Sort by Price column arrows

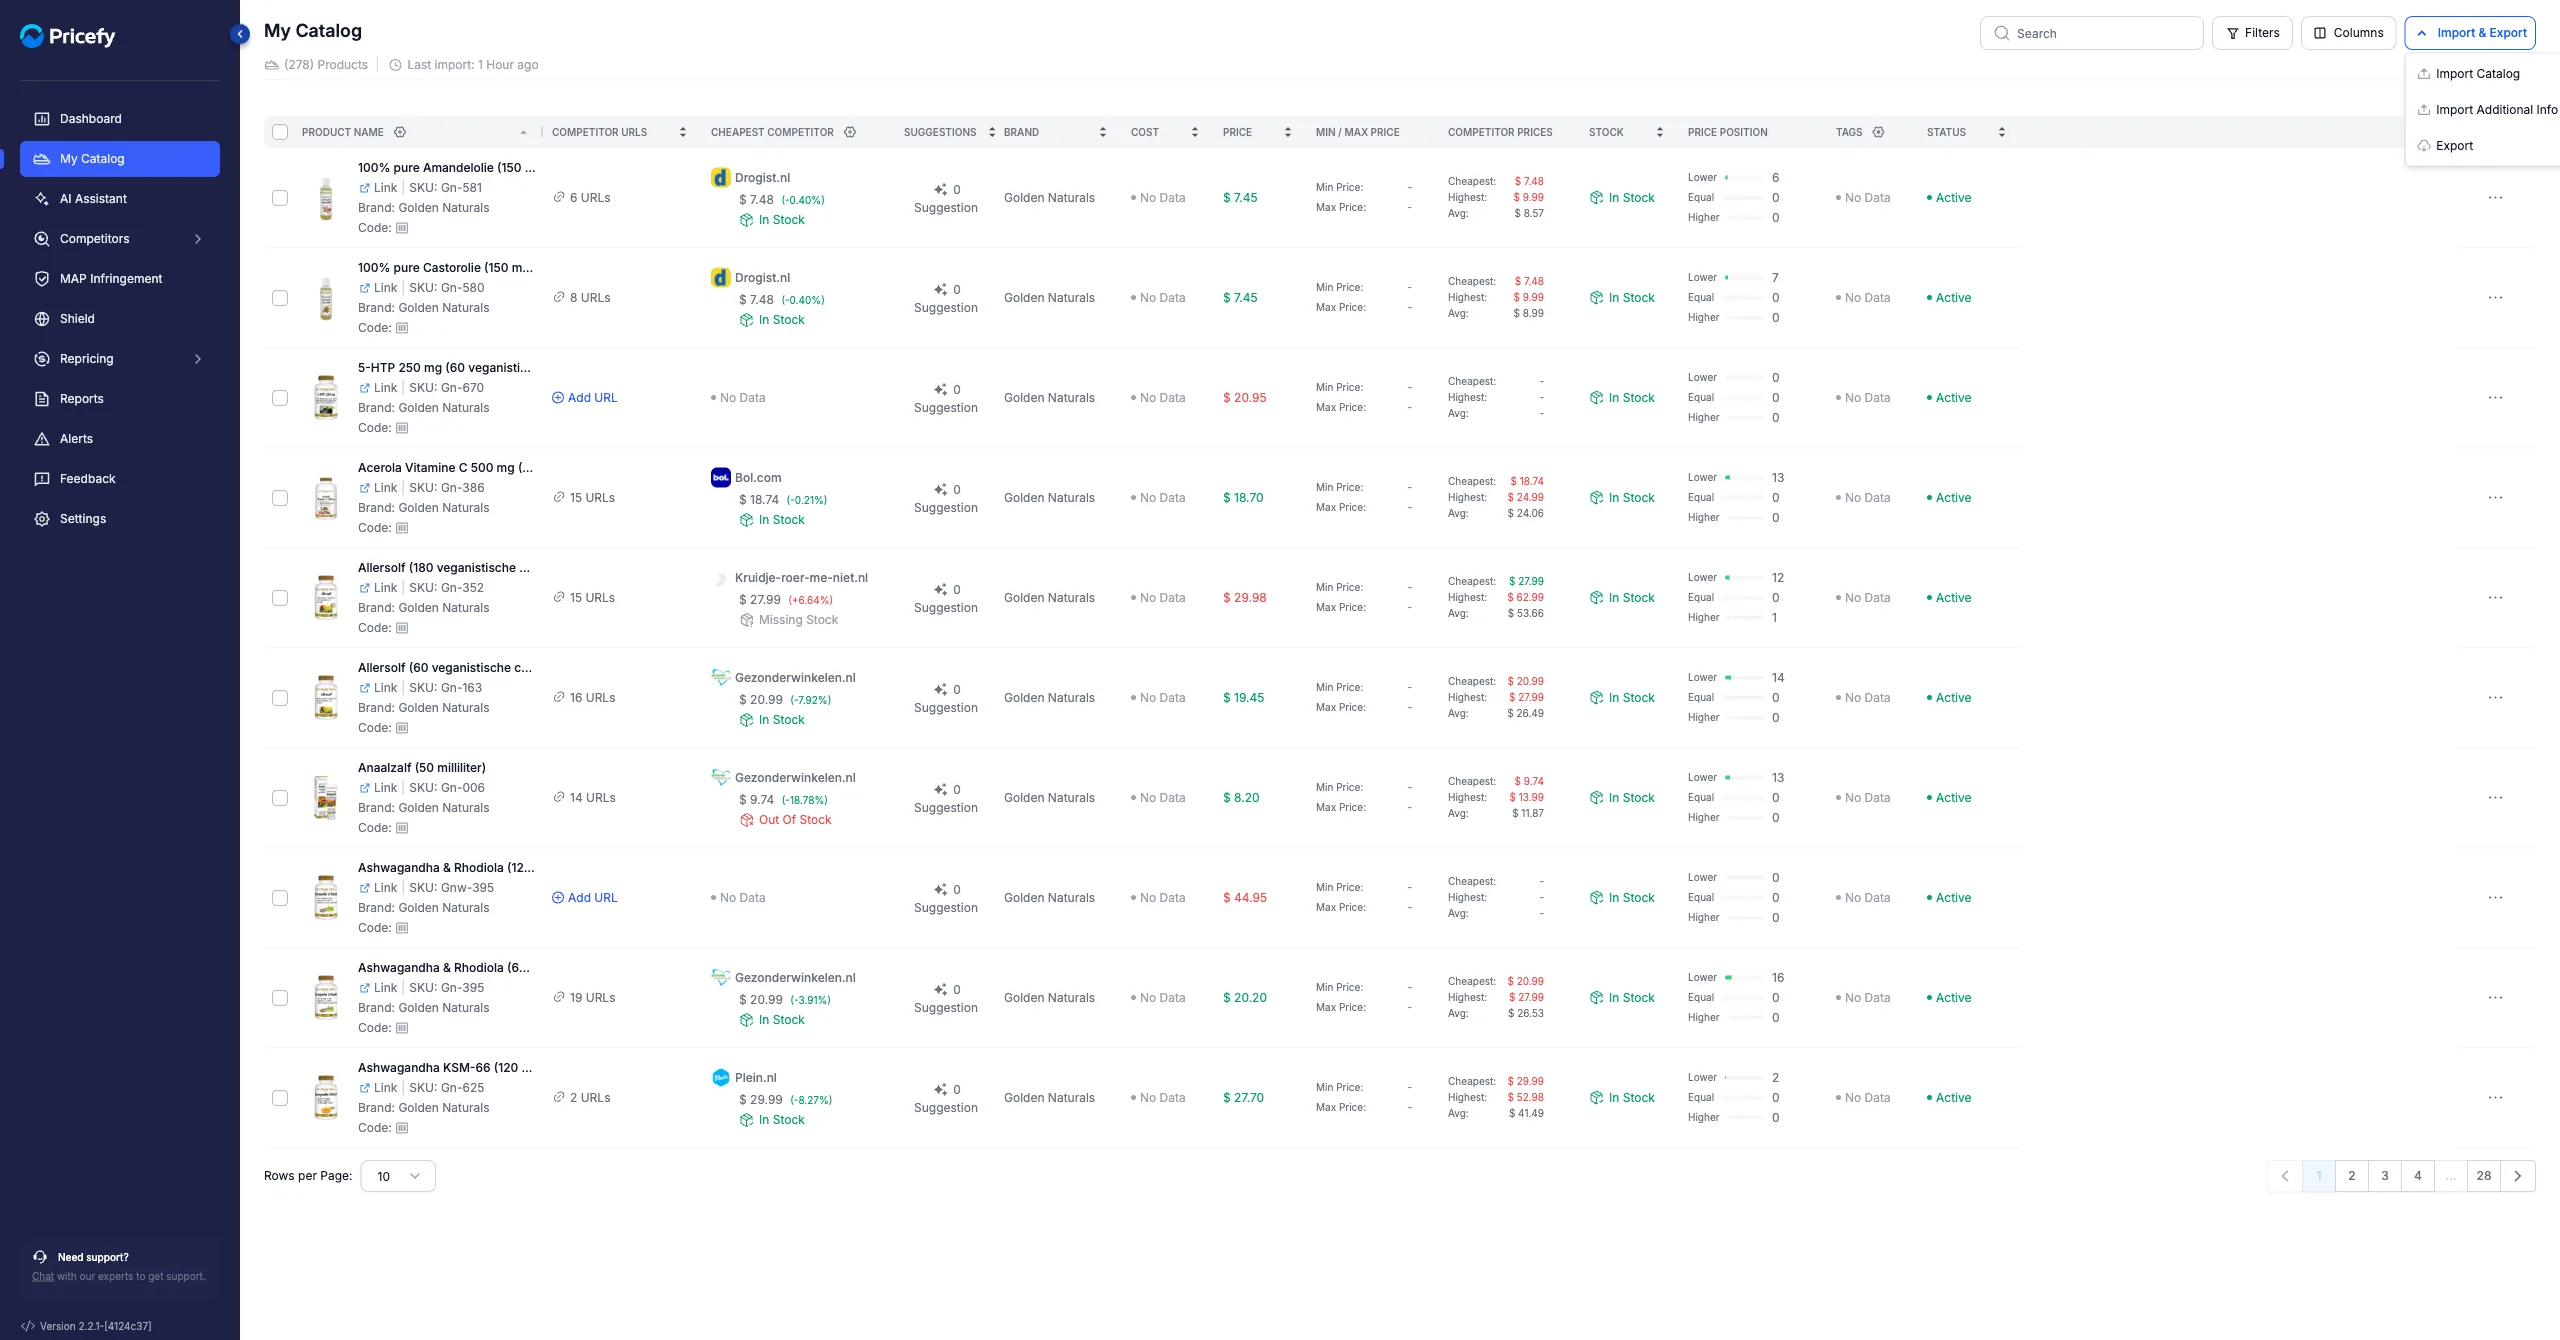1288,132
